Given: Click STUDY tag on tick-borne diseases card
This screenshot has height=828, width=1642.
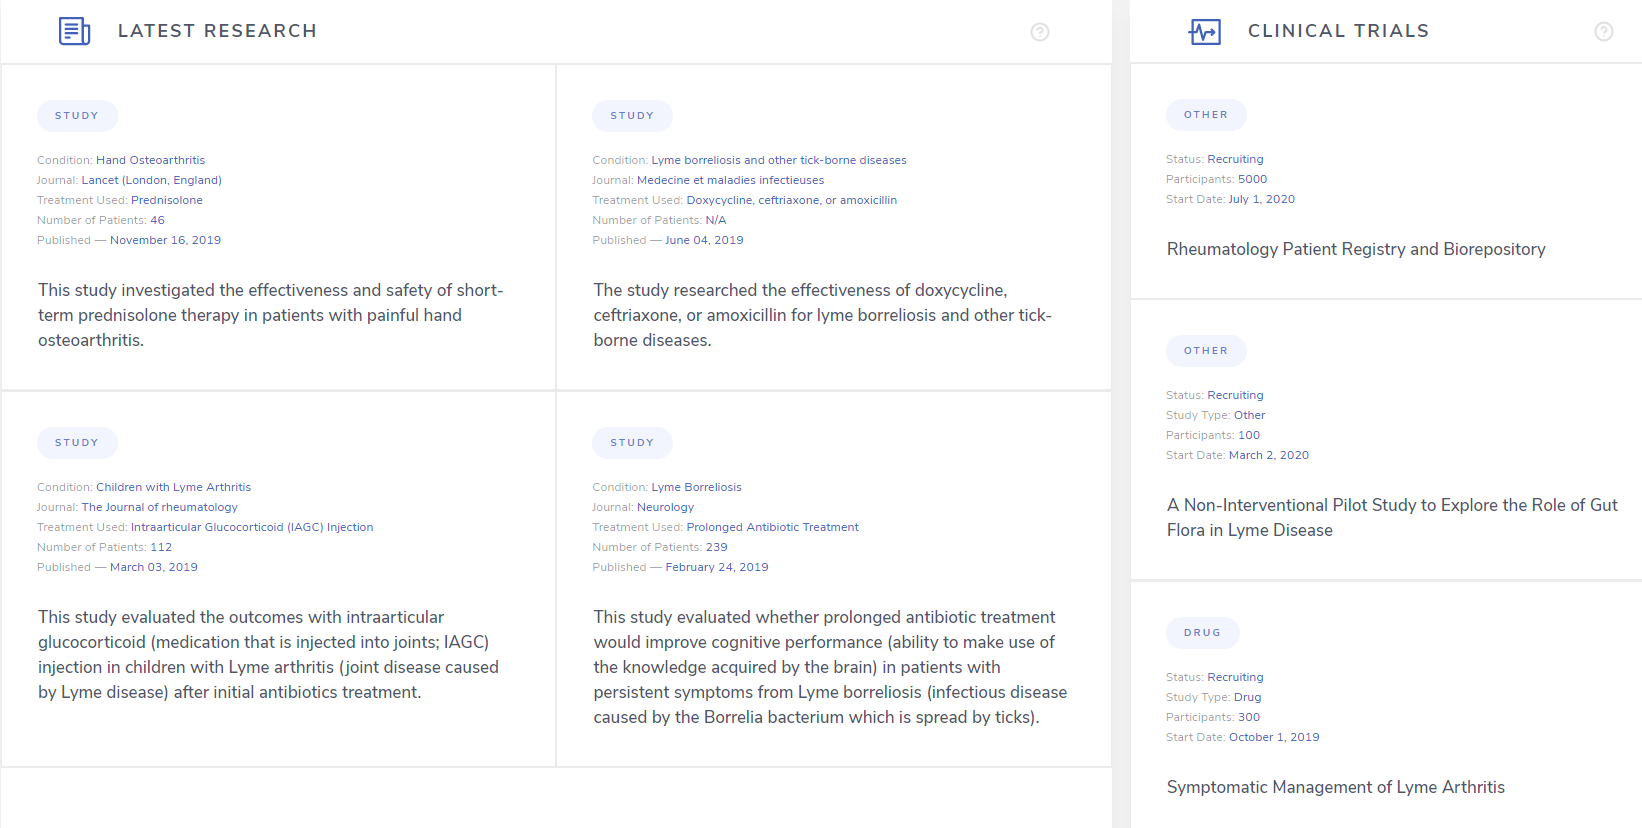Looking at the screenshot, I should (x=632, y=116).
